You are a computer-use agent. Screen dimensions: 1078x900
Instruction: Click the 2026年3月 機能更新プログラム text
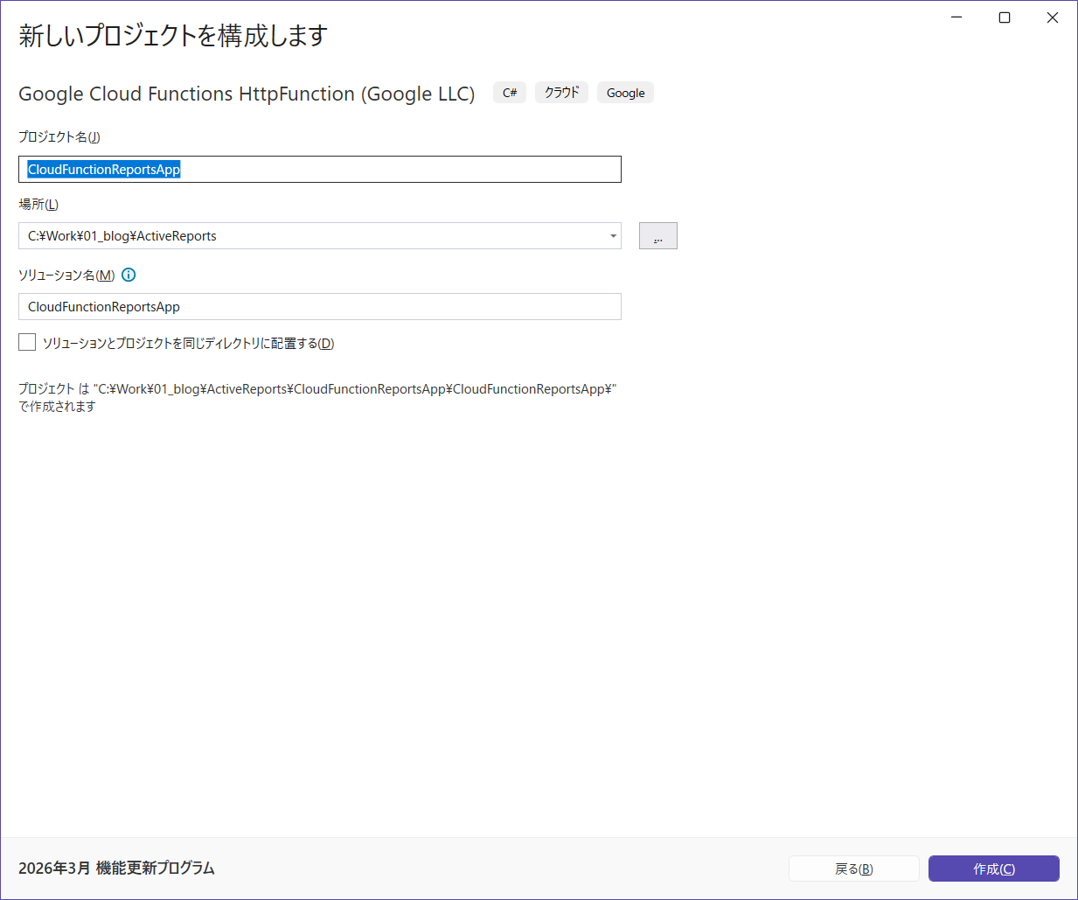coord(117,868)
